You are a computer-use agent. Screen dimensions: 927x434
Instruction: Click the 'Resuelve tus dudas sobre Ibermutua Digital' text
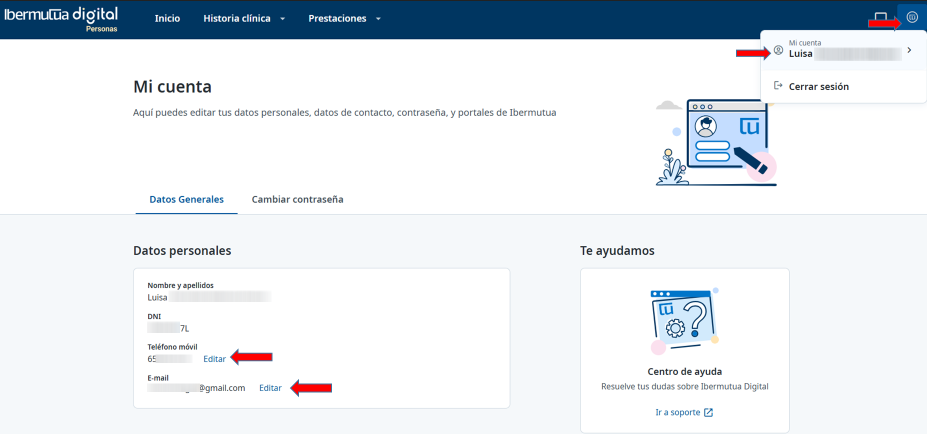pyautogui.click(x=685, y=387)
